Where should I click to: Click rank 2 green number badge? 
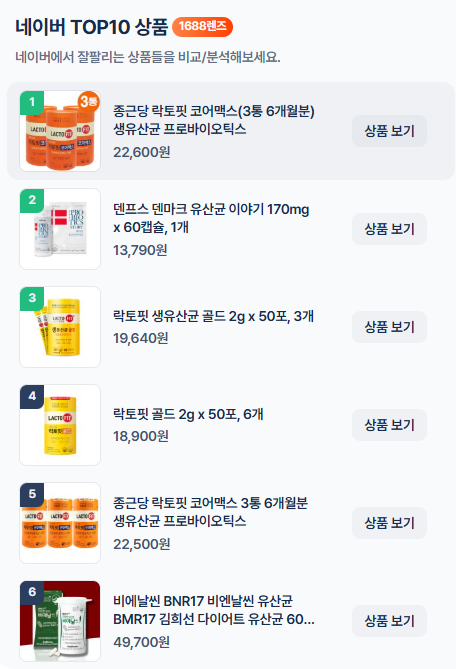coord(32,200)
